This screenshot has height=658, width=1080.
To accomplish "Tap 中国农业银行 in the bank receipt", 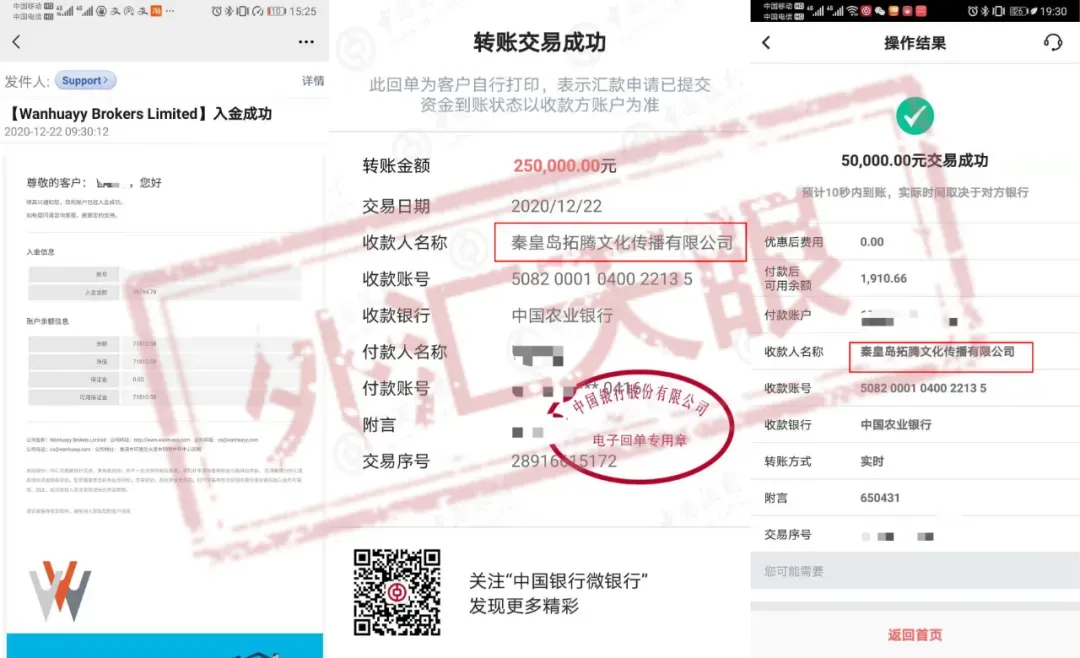I will pyautogui.click(x=562, y=316).
